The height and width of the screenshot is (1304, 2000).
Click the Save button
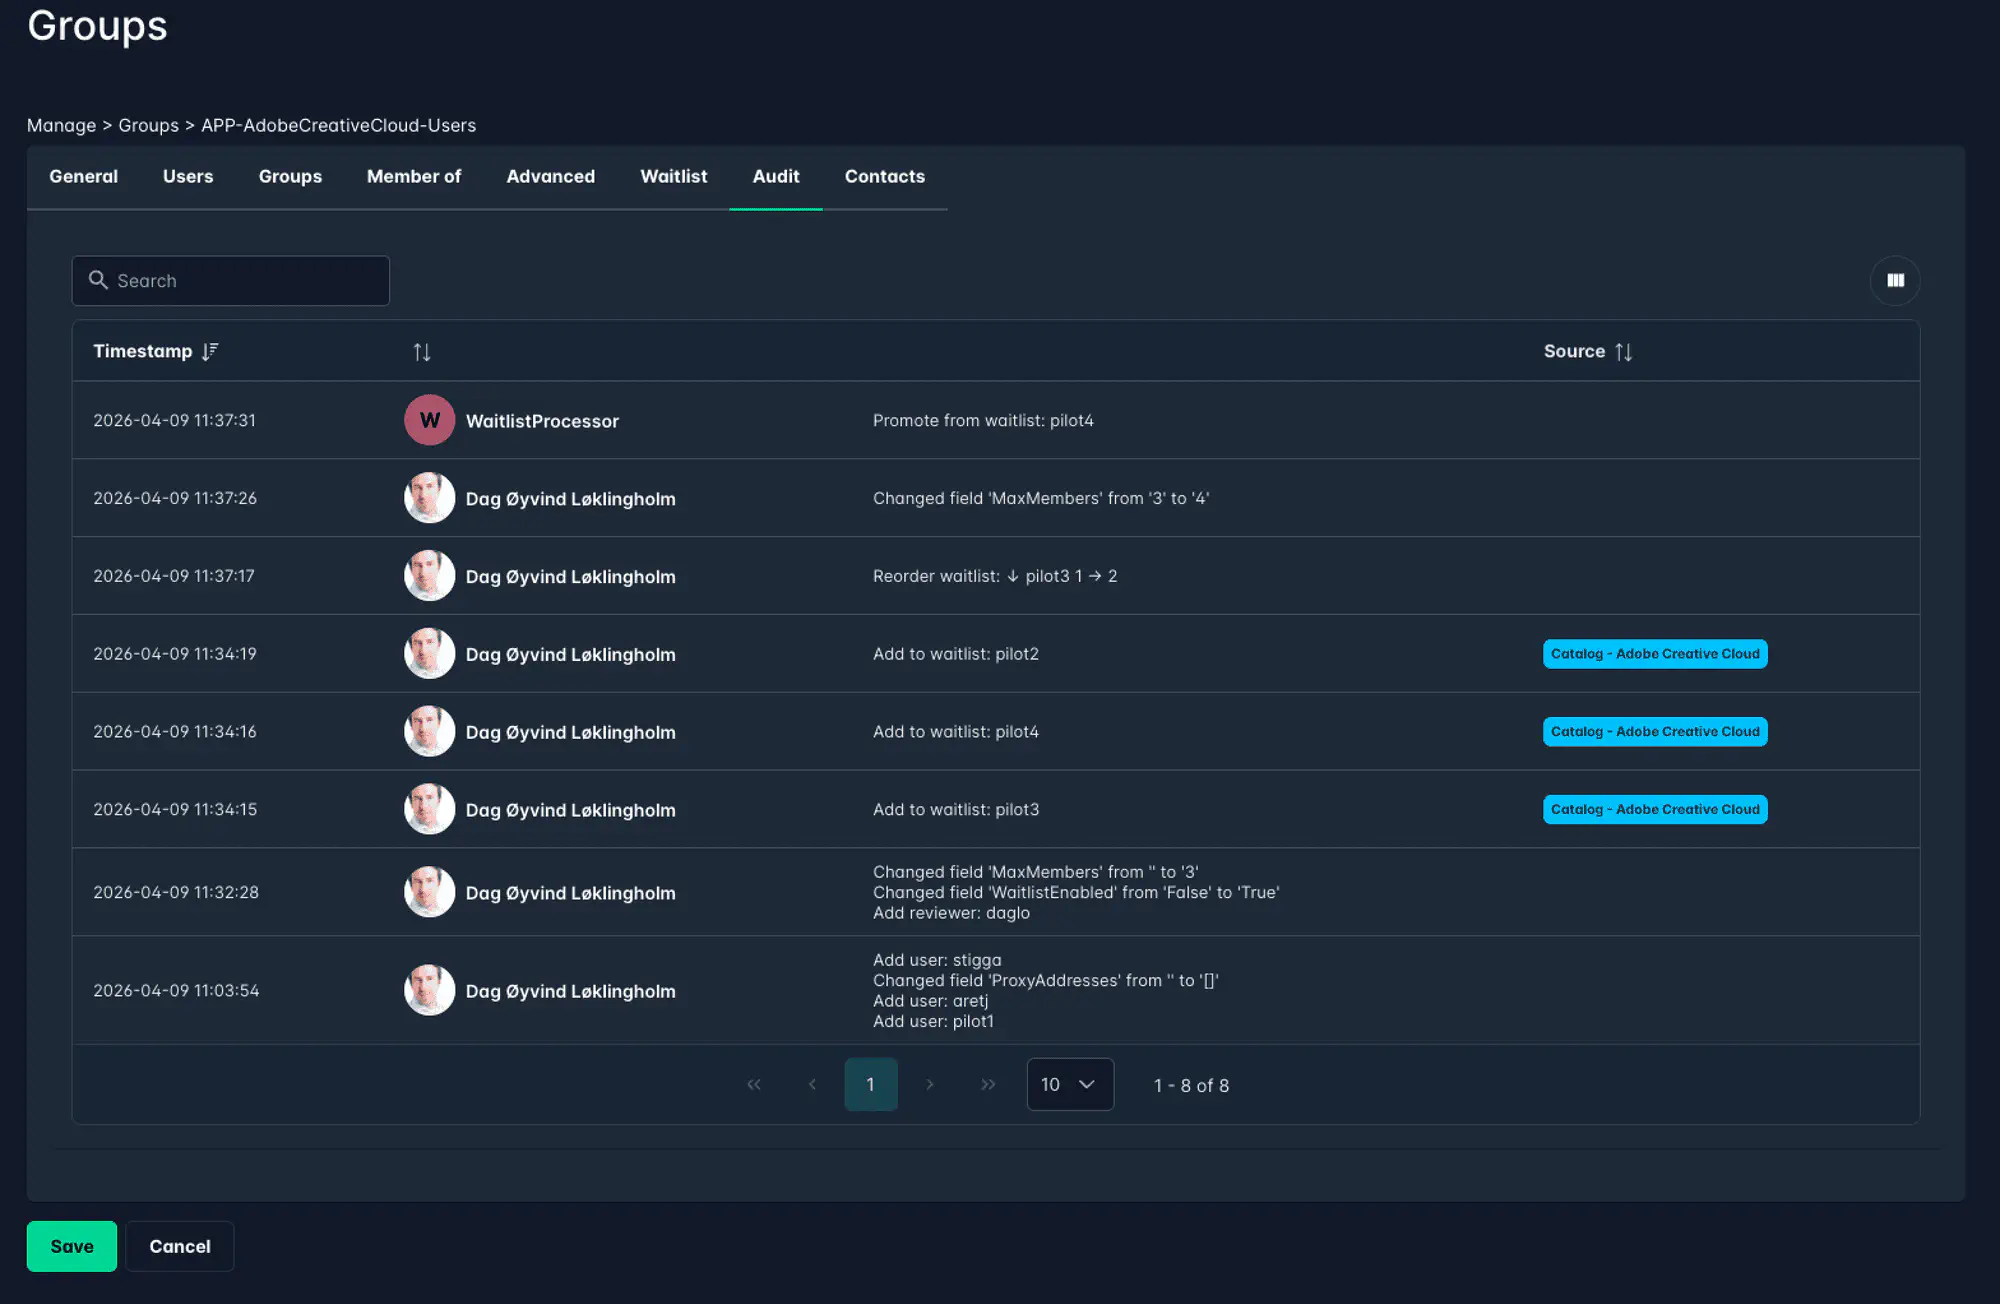(x=71, y=1246)
